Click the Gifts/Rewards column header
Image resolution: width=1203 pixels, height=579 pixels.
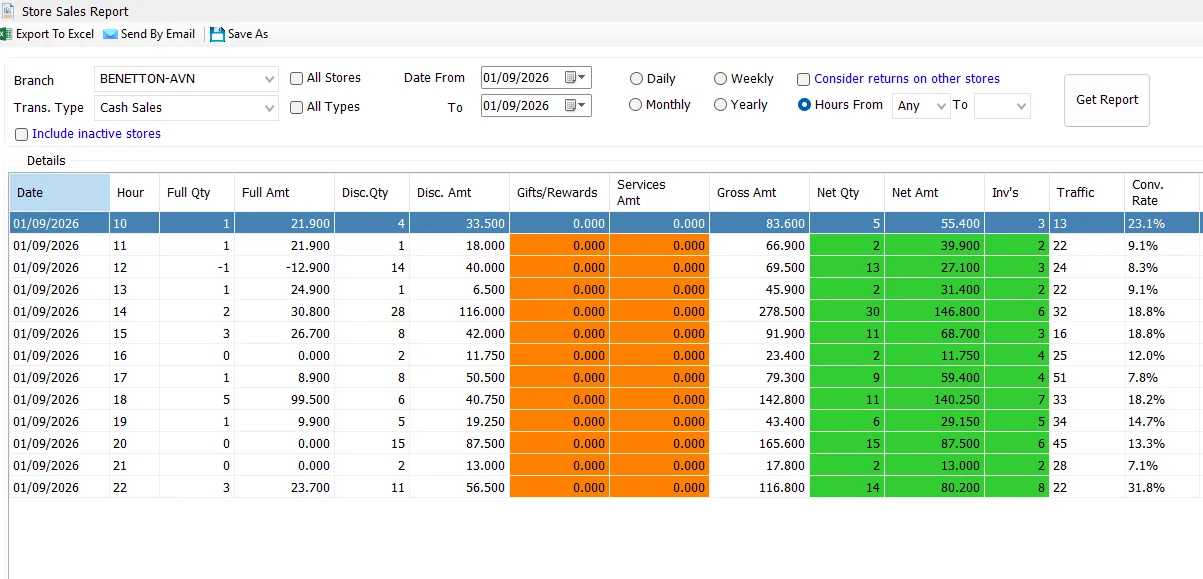coord(559,192)
